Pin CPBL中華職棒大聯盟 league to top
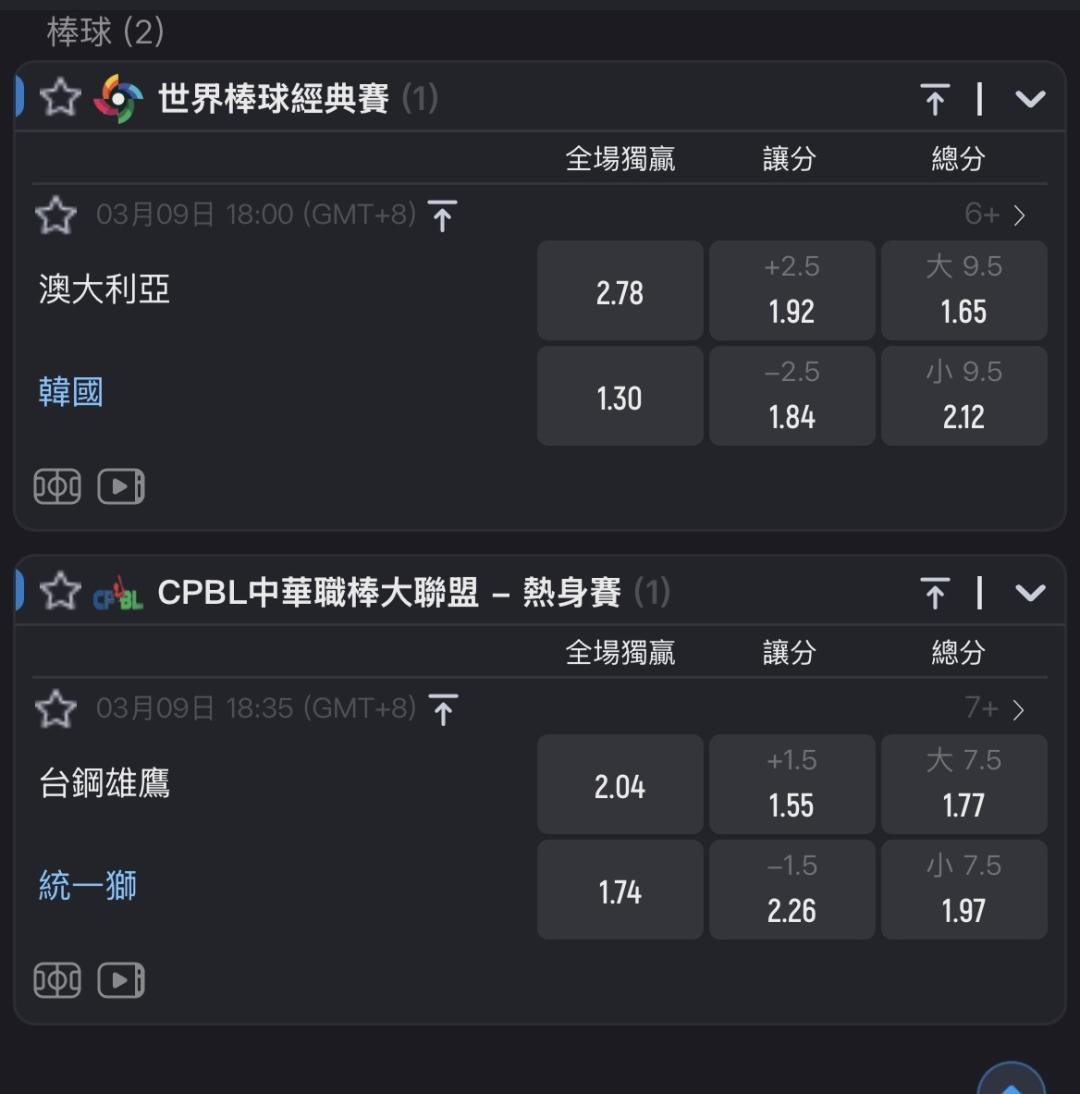The height and width of the screenshot is (1094, 1080). point(935,593)
